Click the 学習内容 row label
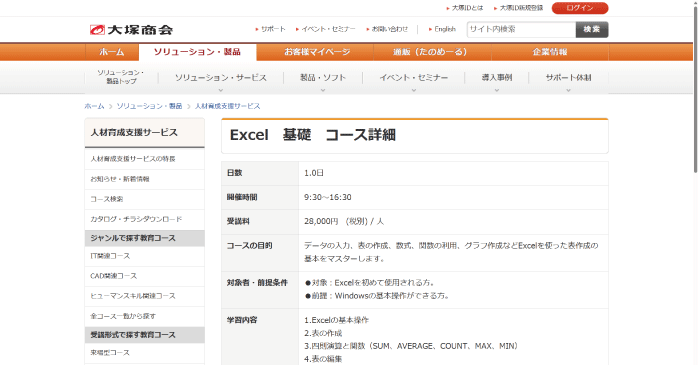The image size is (698, 365). (242, 320)
